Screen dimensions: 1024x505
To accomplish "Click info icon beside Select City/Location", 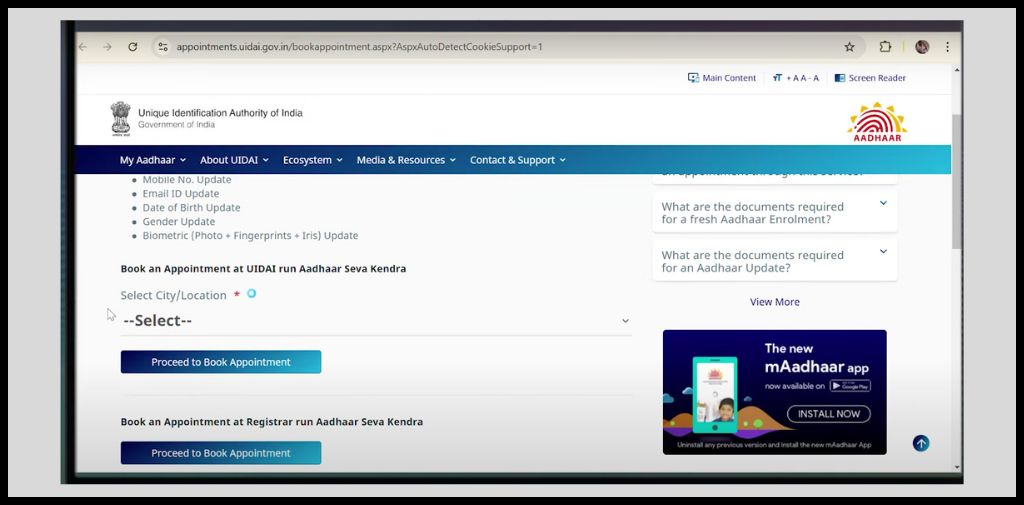I will coord(251,293).
